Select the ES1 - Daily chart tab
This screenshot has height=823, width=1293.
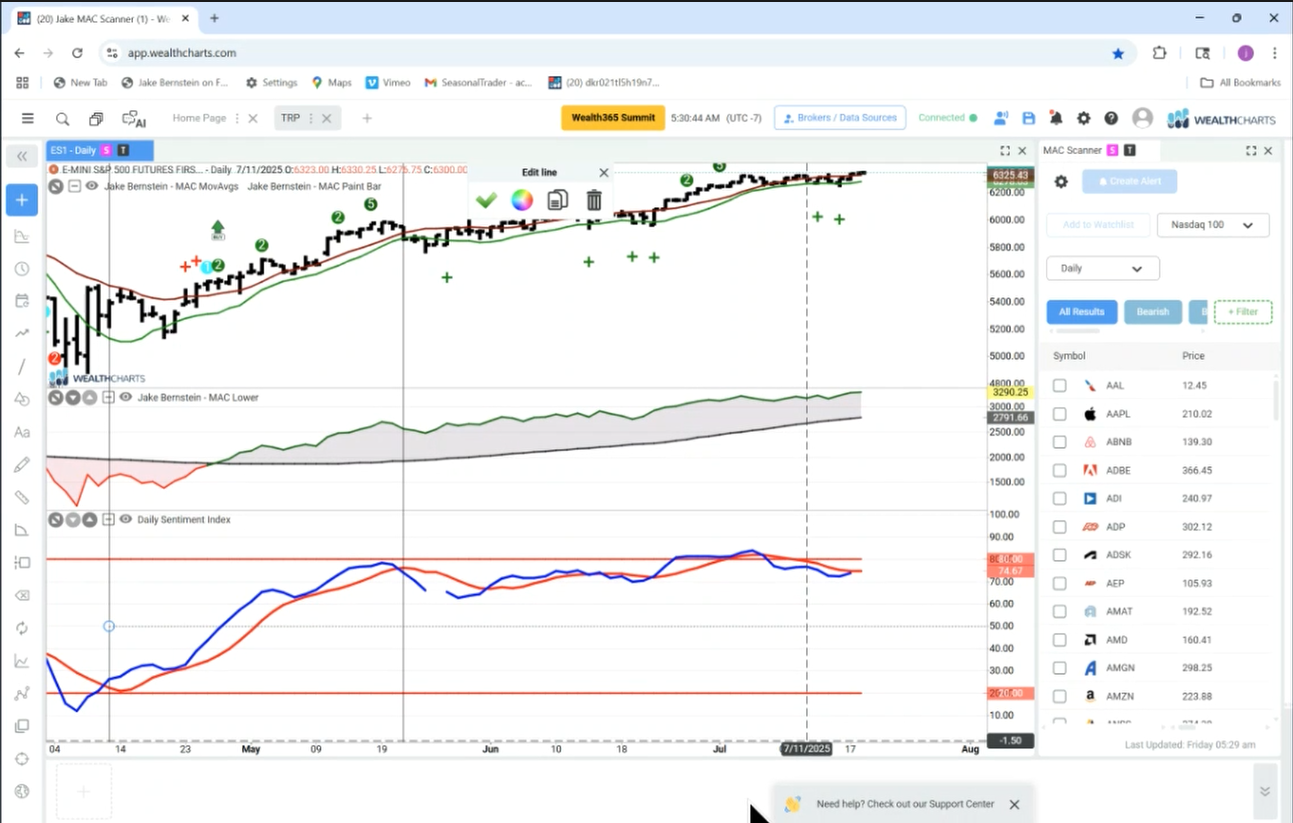[100, 150]
